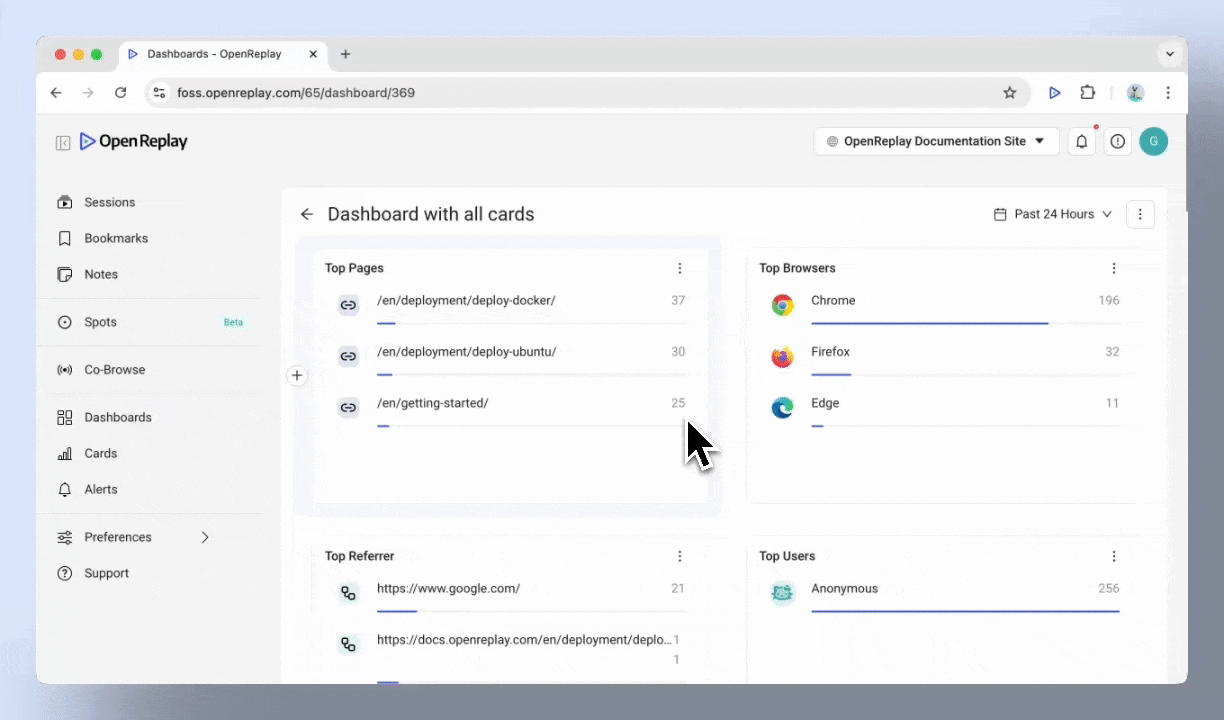Click the Chrome browser icon
1224x720 pixels.
pyautogui.click(x=783, y=305)
